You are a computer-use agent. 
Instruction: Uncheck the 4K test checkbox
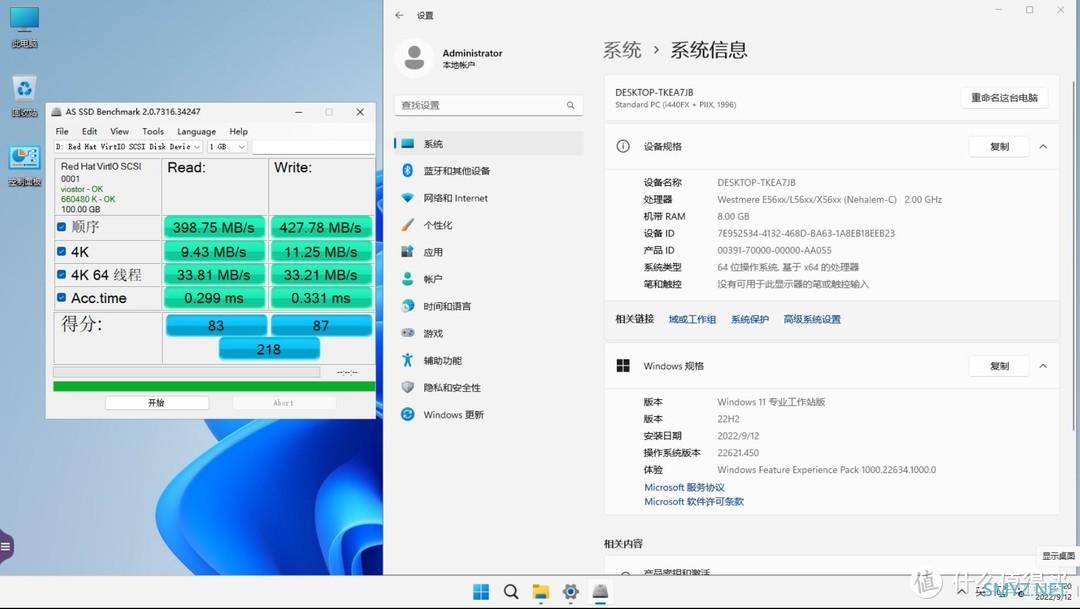coord(61,251)
